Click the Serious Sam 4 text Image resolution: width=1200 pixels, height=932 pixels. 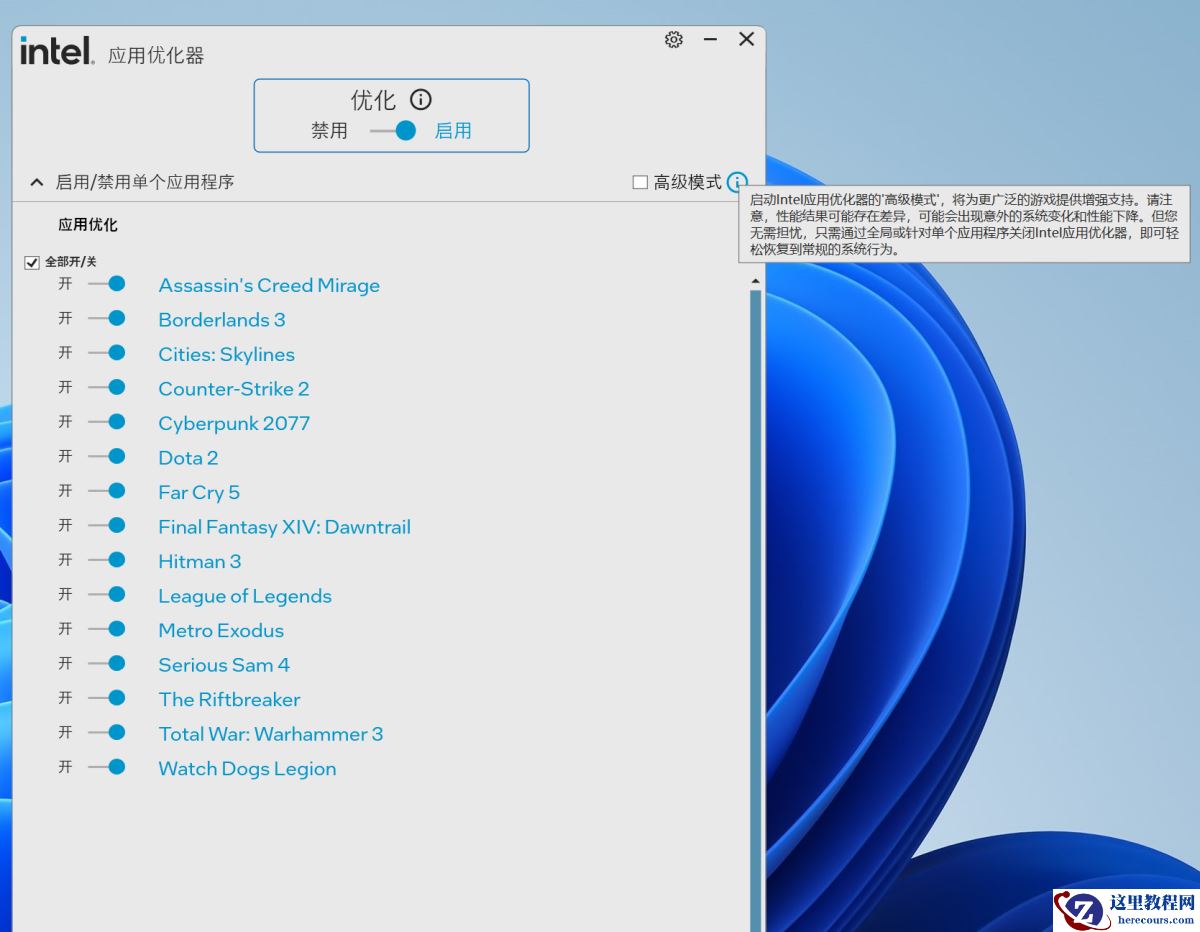point(224,665)
